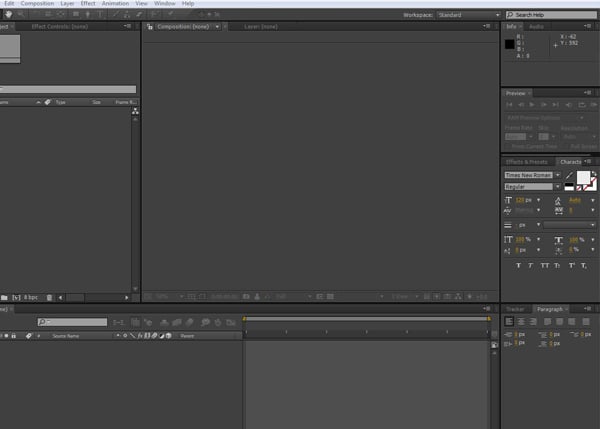Open the Animation menu

(115, 3)
